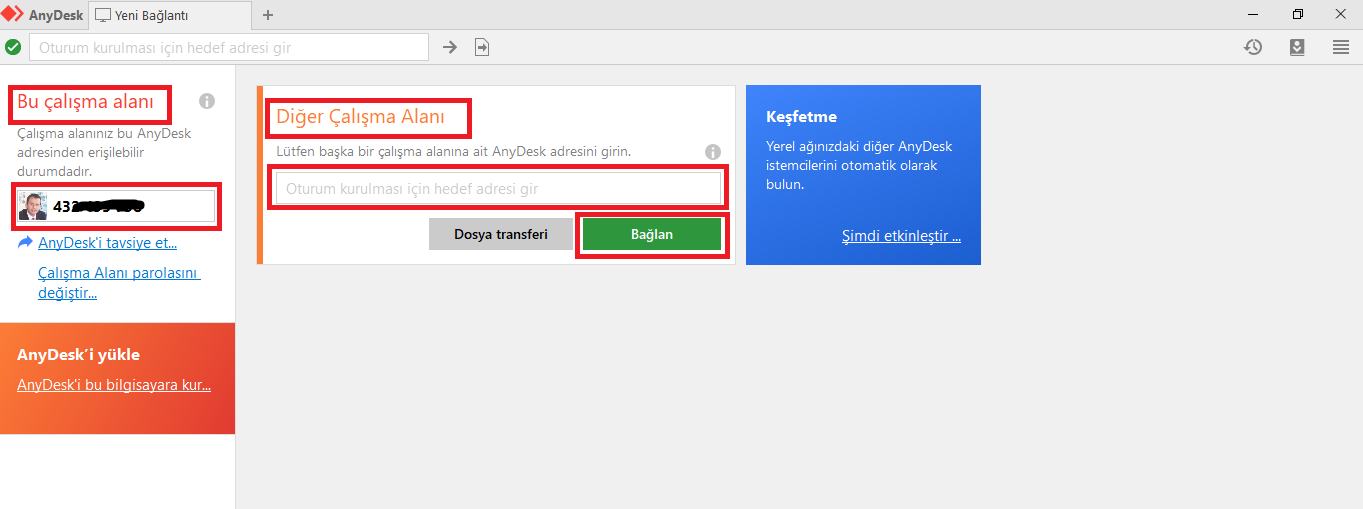Viewport: 1363px width, 509px height.
Task: Close the AnyDesk window
Action: pos(1341,14)
